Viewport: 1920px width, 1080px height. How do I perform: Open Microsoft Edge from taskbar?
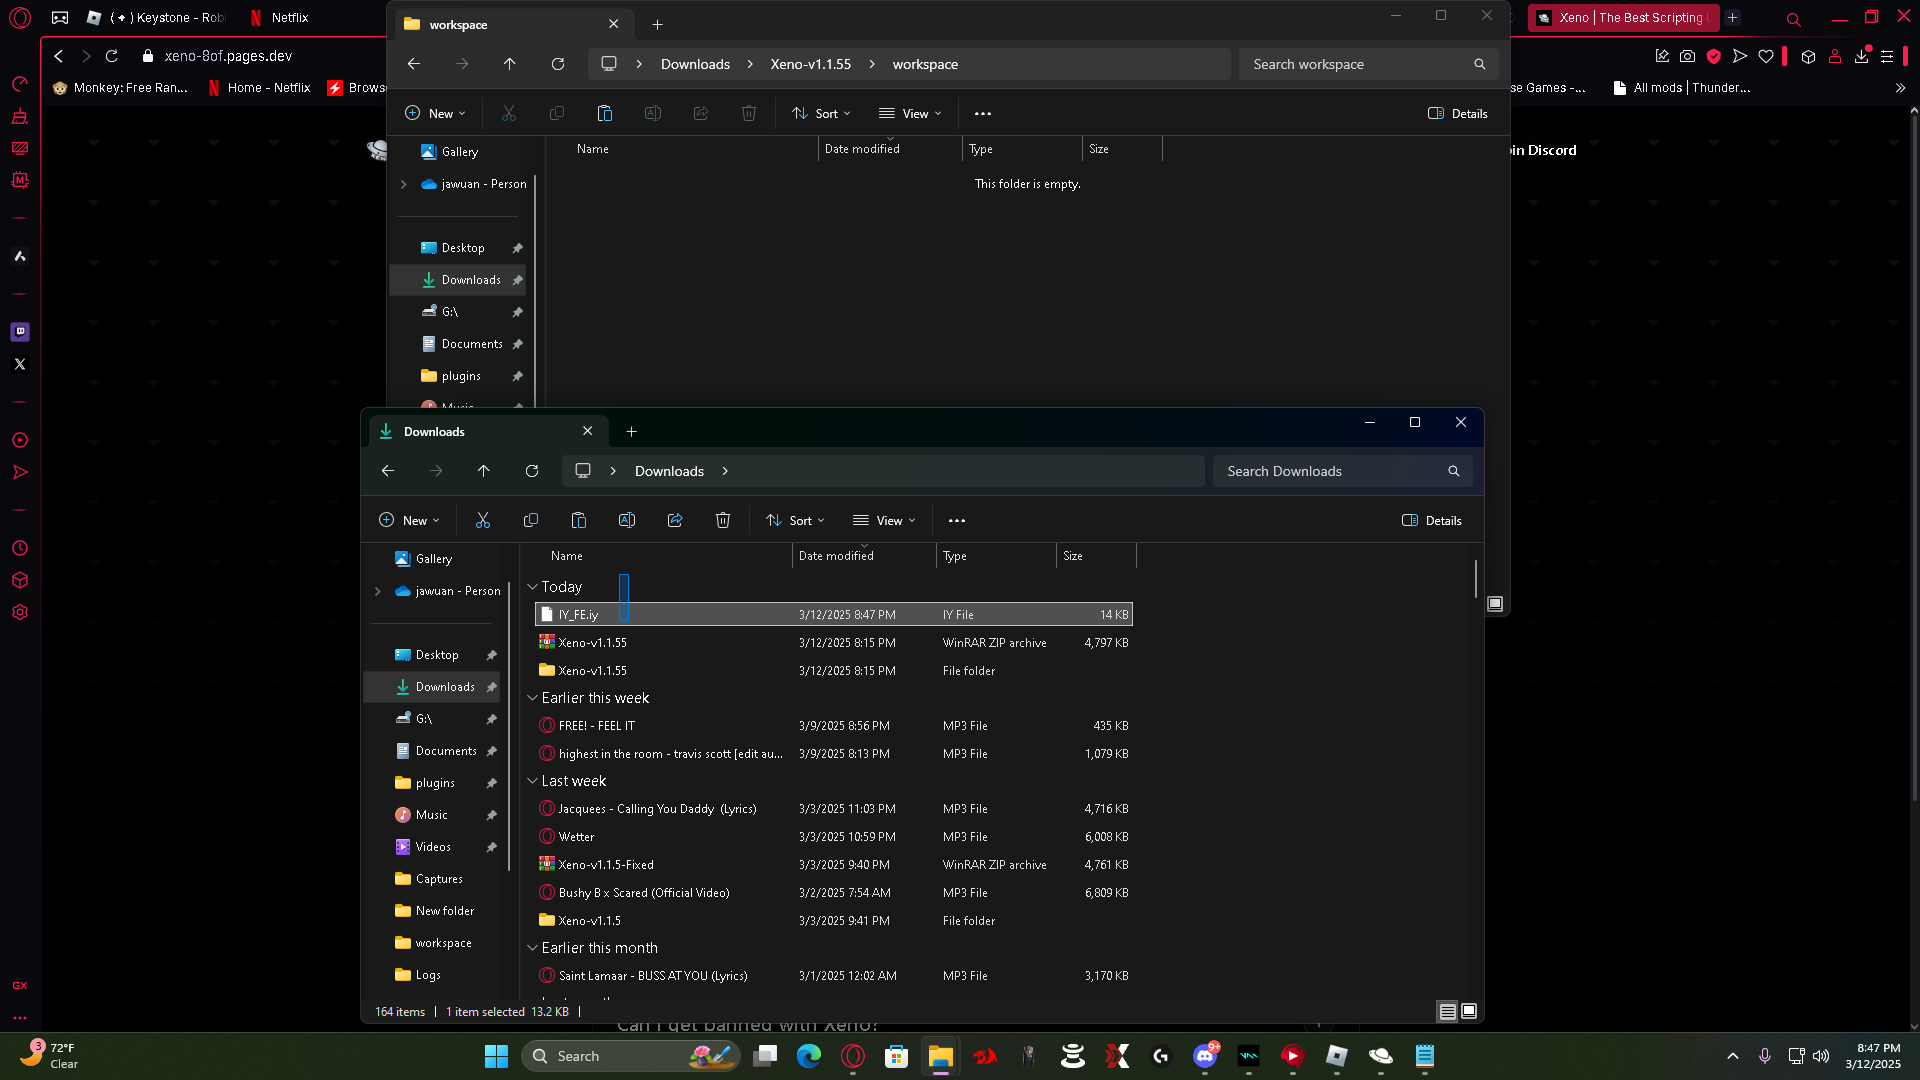tap(809, 1056)
